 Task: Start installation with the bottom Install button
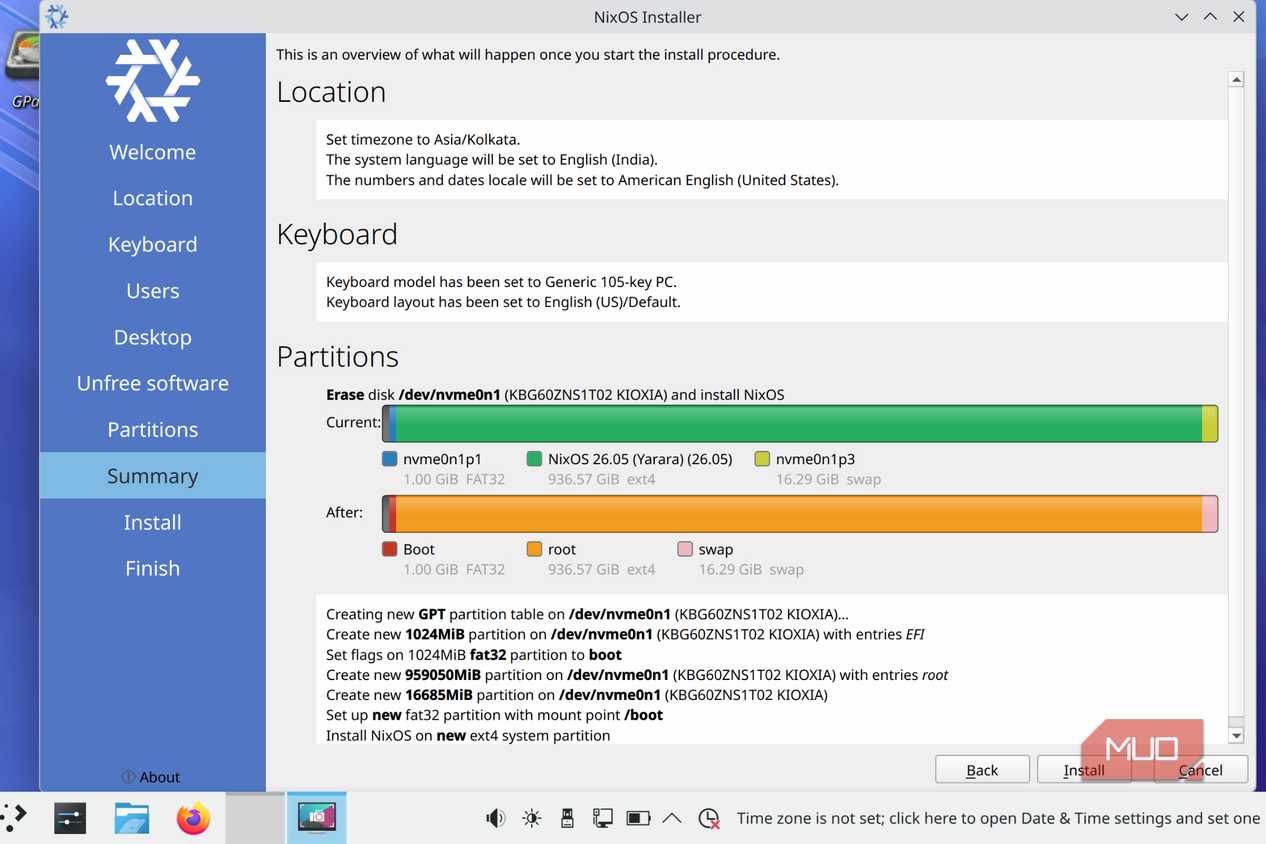(1084, 769)
